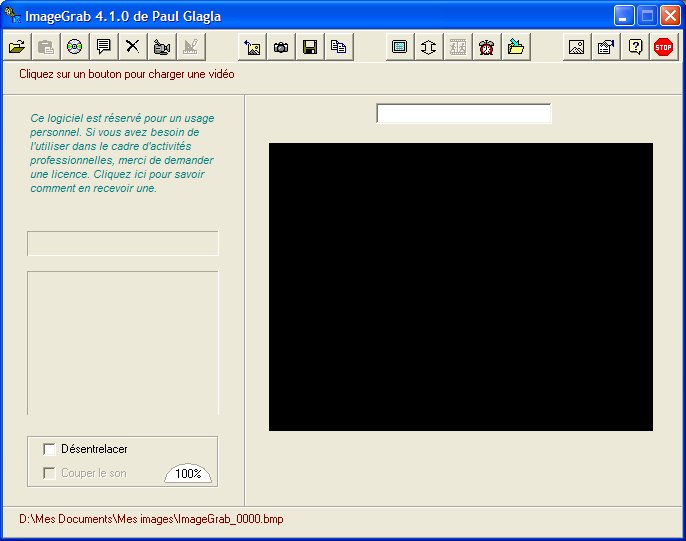This screenshot has width=686, height=541.
Task: Close the video with the X icon
Action: tap(133, 46)
